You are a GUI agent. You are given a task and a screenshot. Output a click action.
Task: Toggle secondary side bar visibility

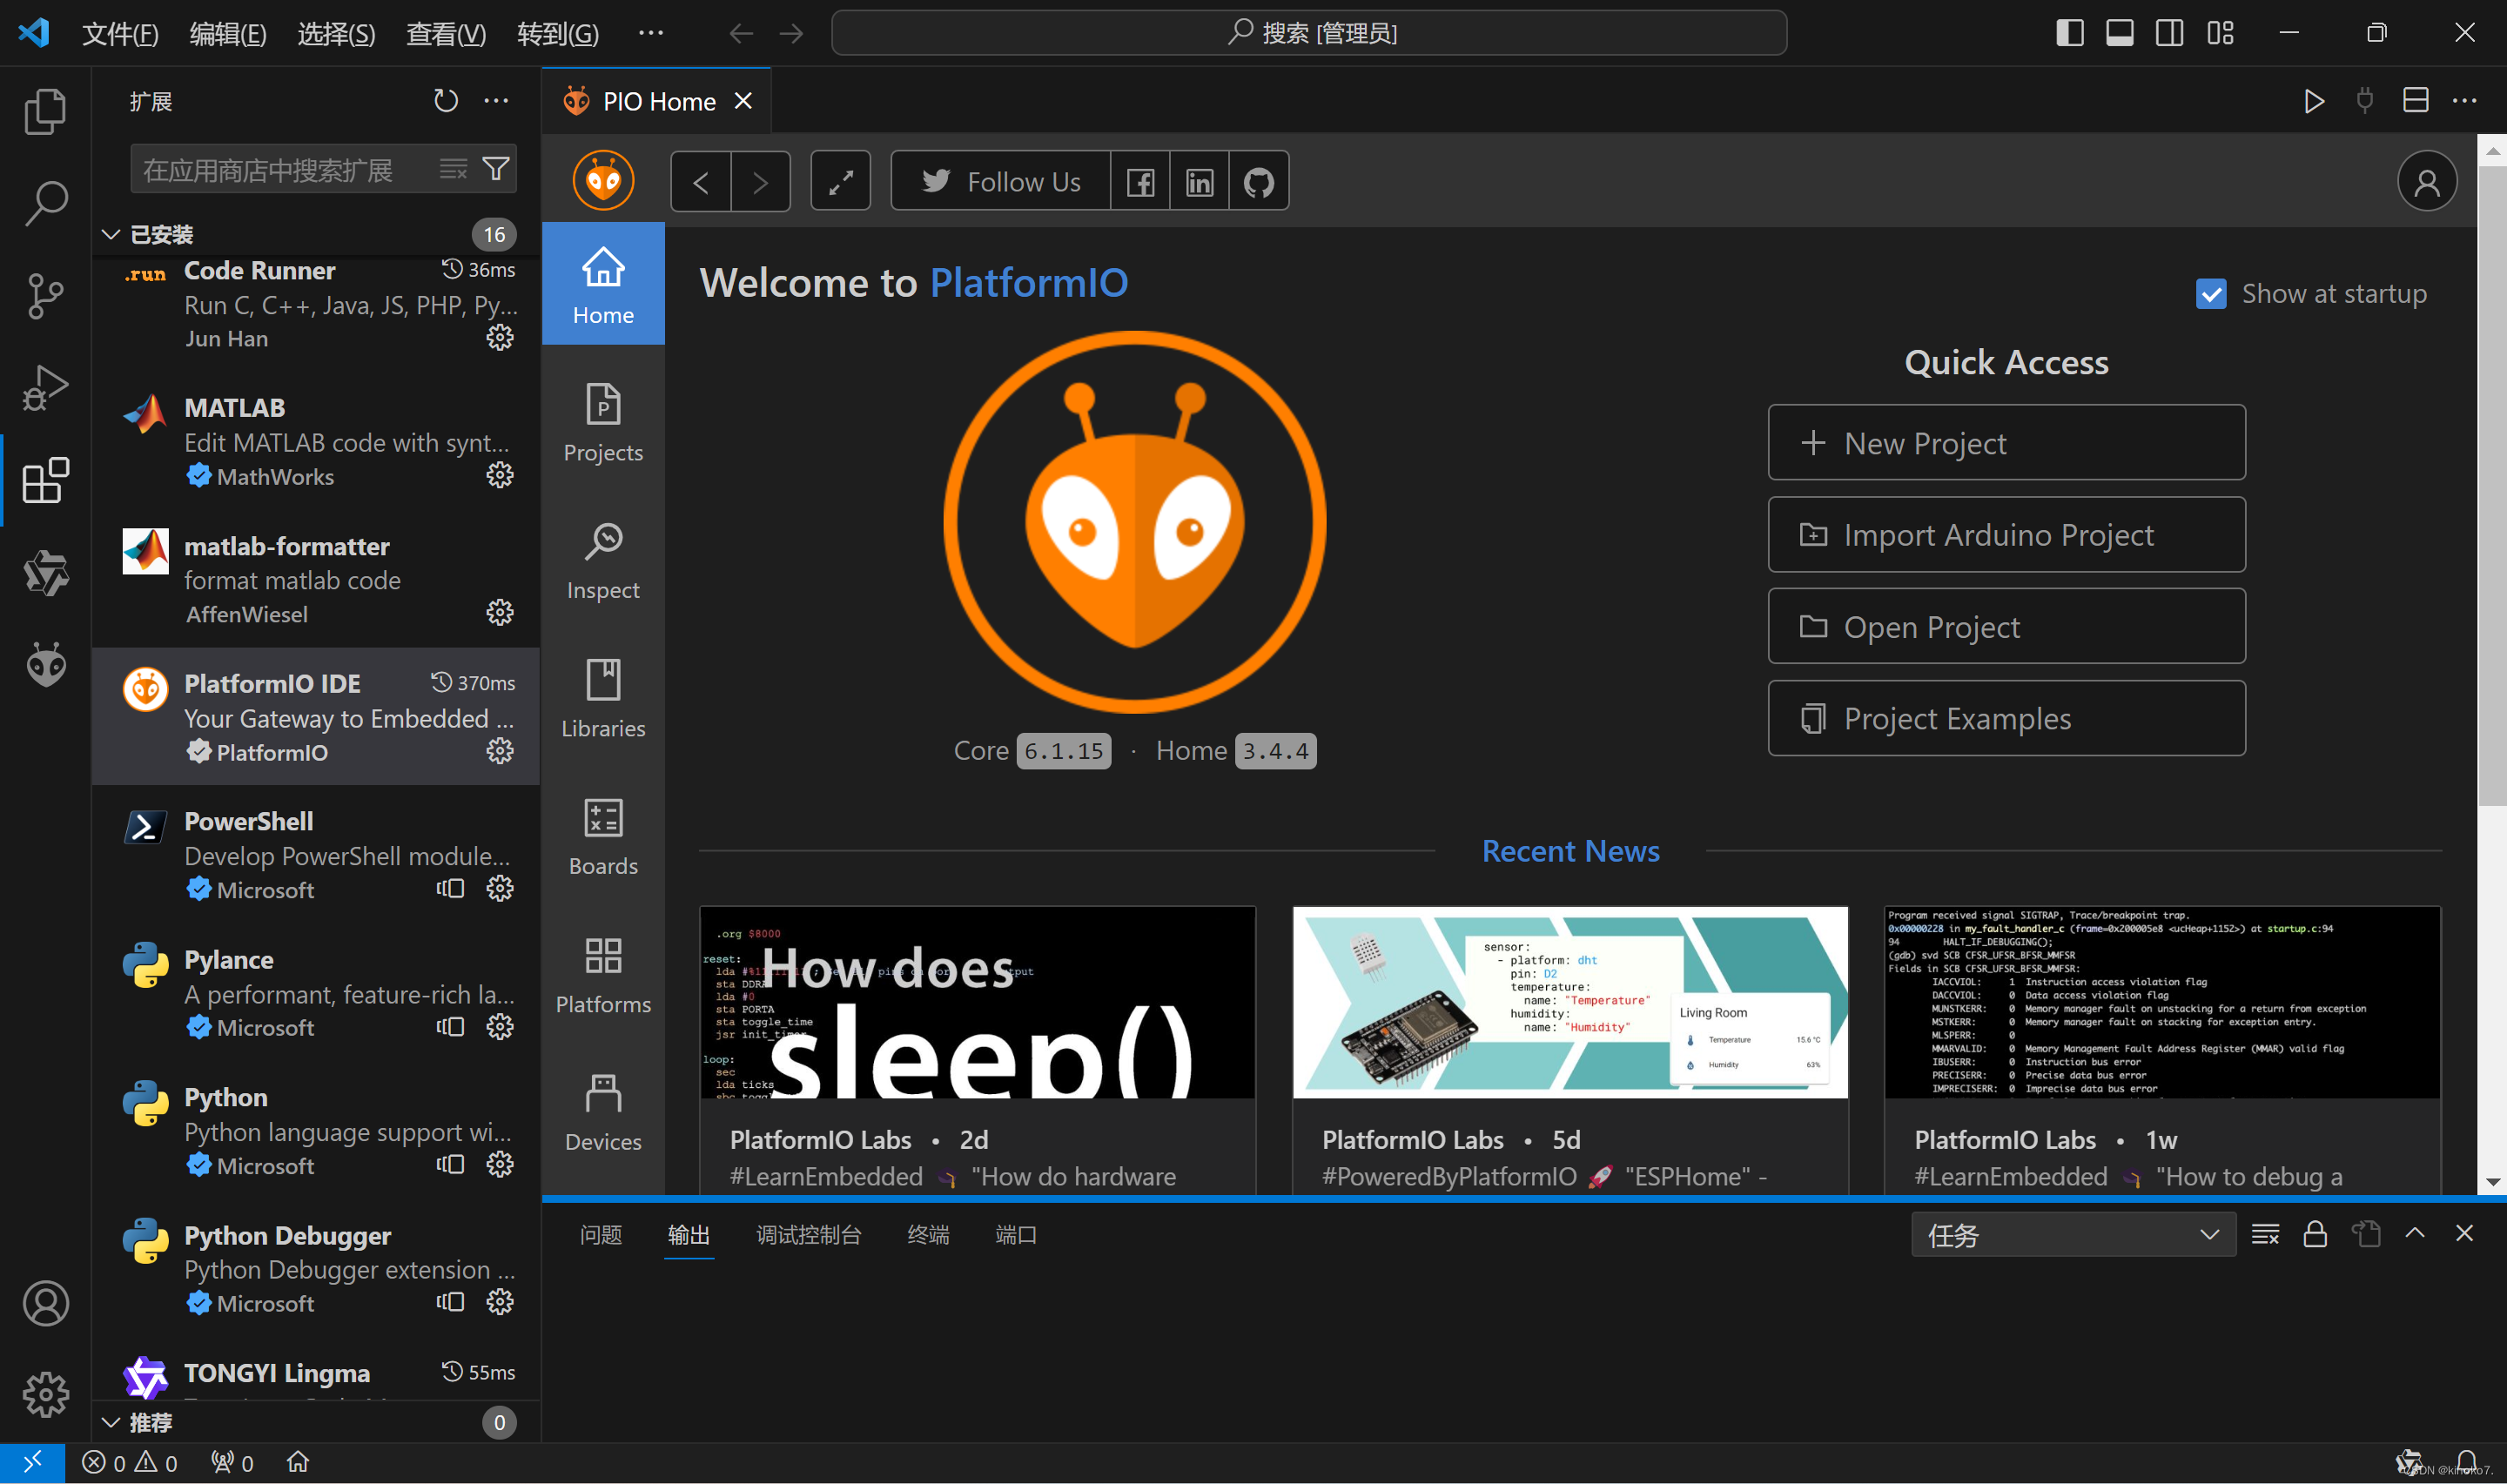point(2169,33)
